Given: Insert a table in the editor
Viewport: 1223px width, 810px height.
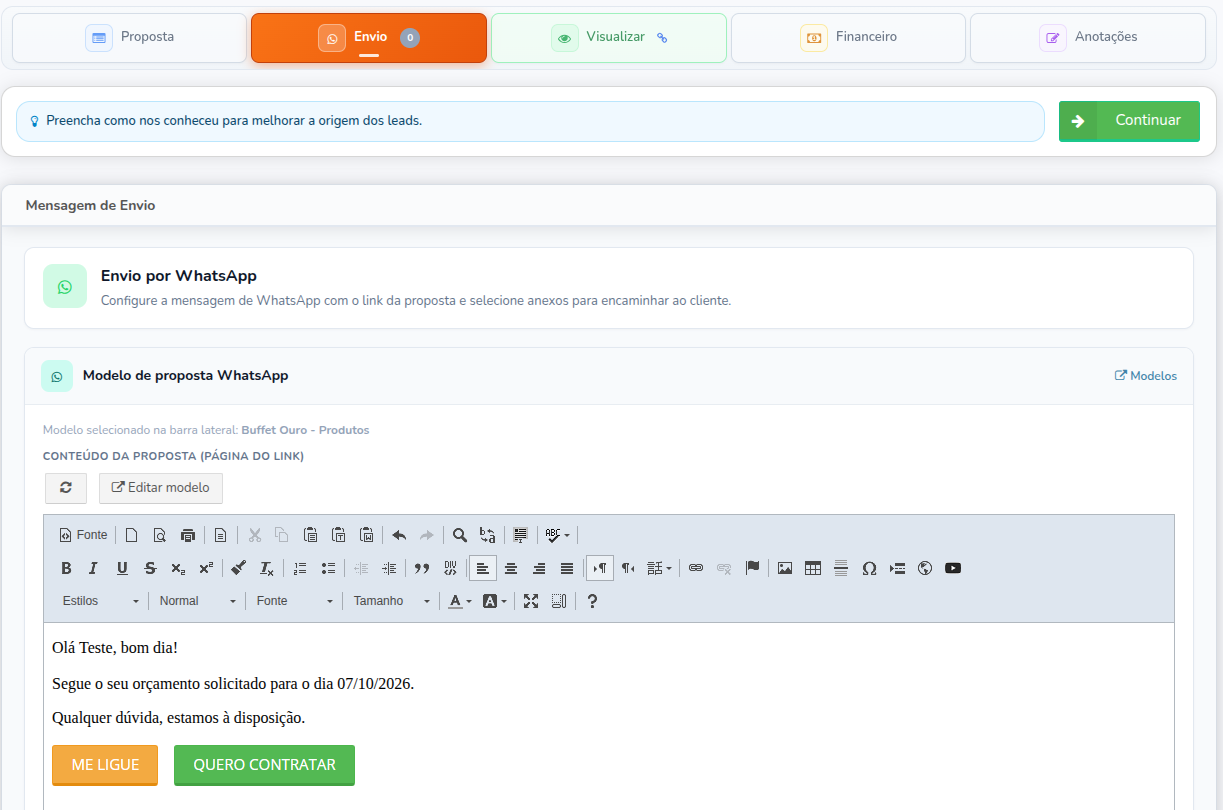Looking at the screenshot, I should pyautogui.click(x=813, y=568).
